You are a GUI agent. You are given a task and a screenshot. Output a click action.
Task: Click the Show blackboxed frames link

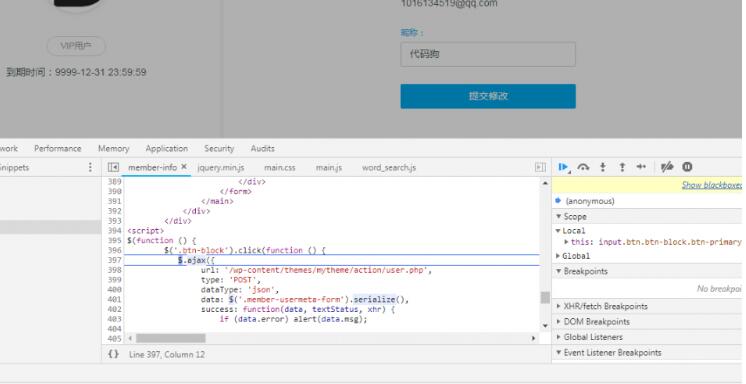[712, 185]
